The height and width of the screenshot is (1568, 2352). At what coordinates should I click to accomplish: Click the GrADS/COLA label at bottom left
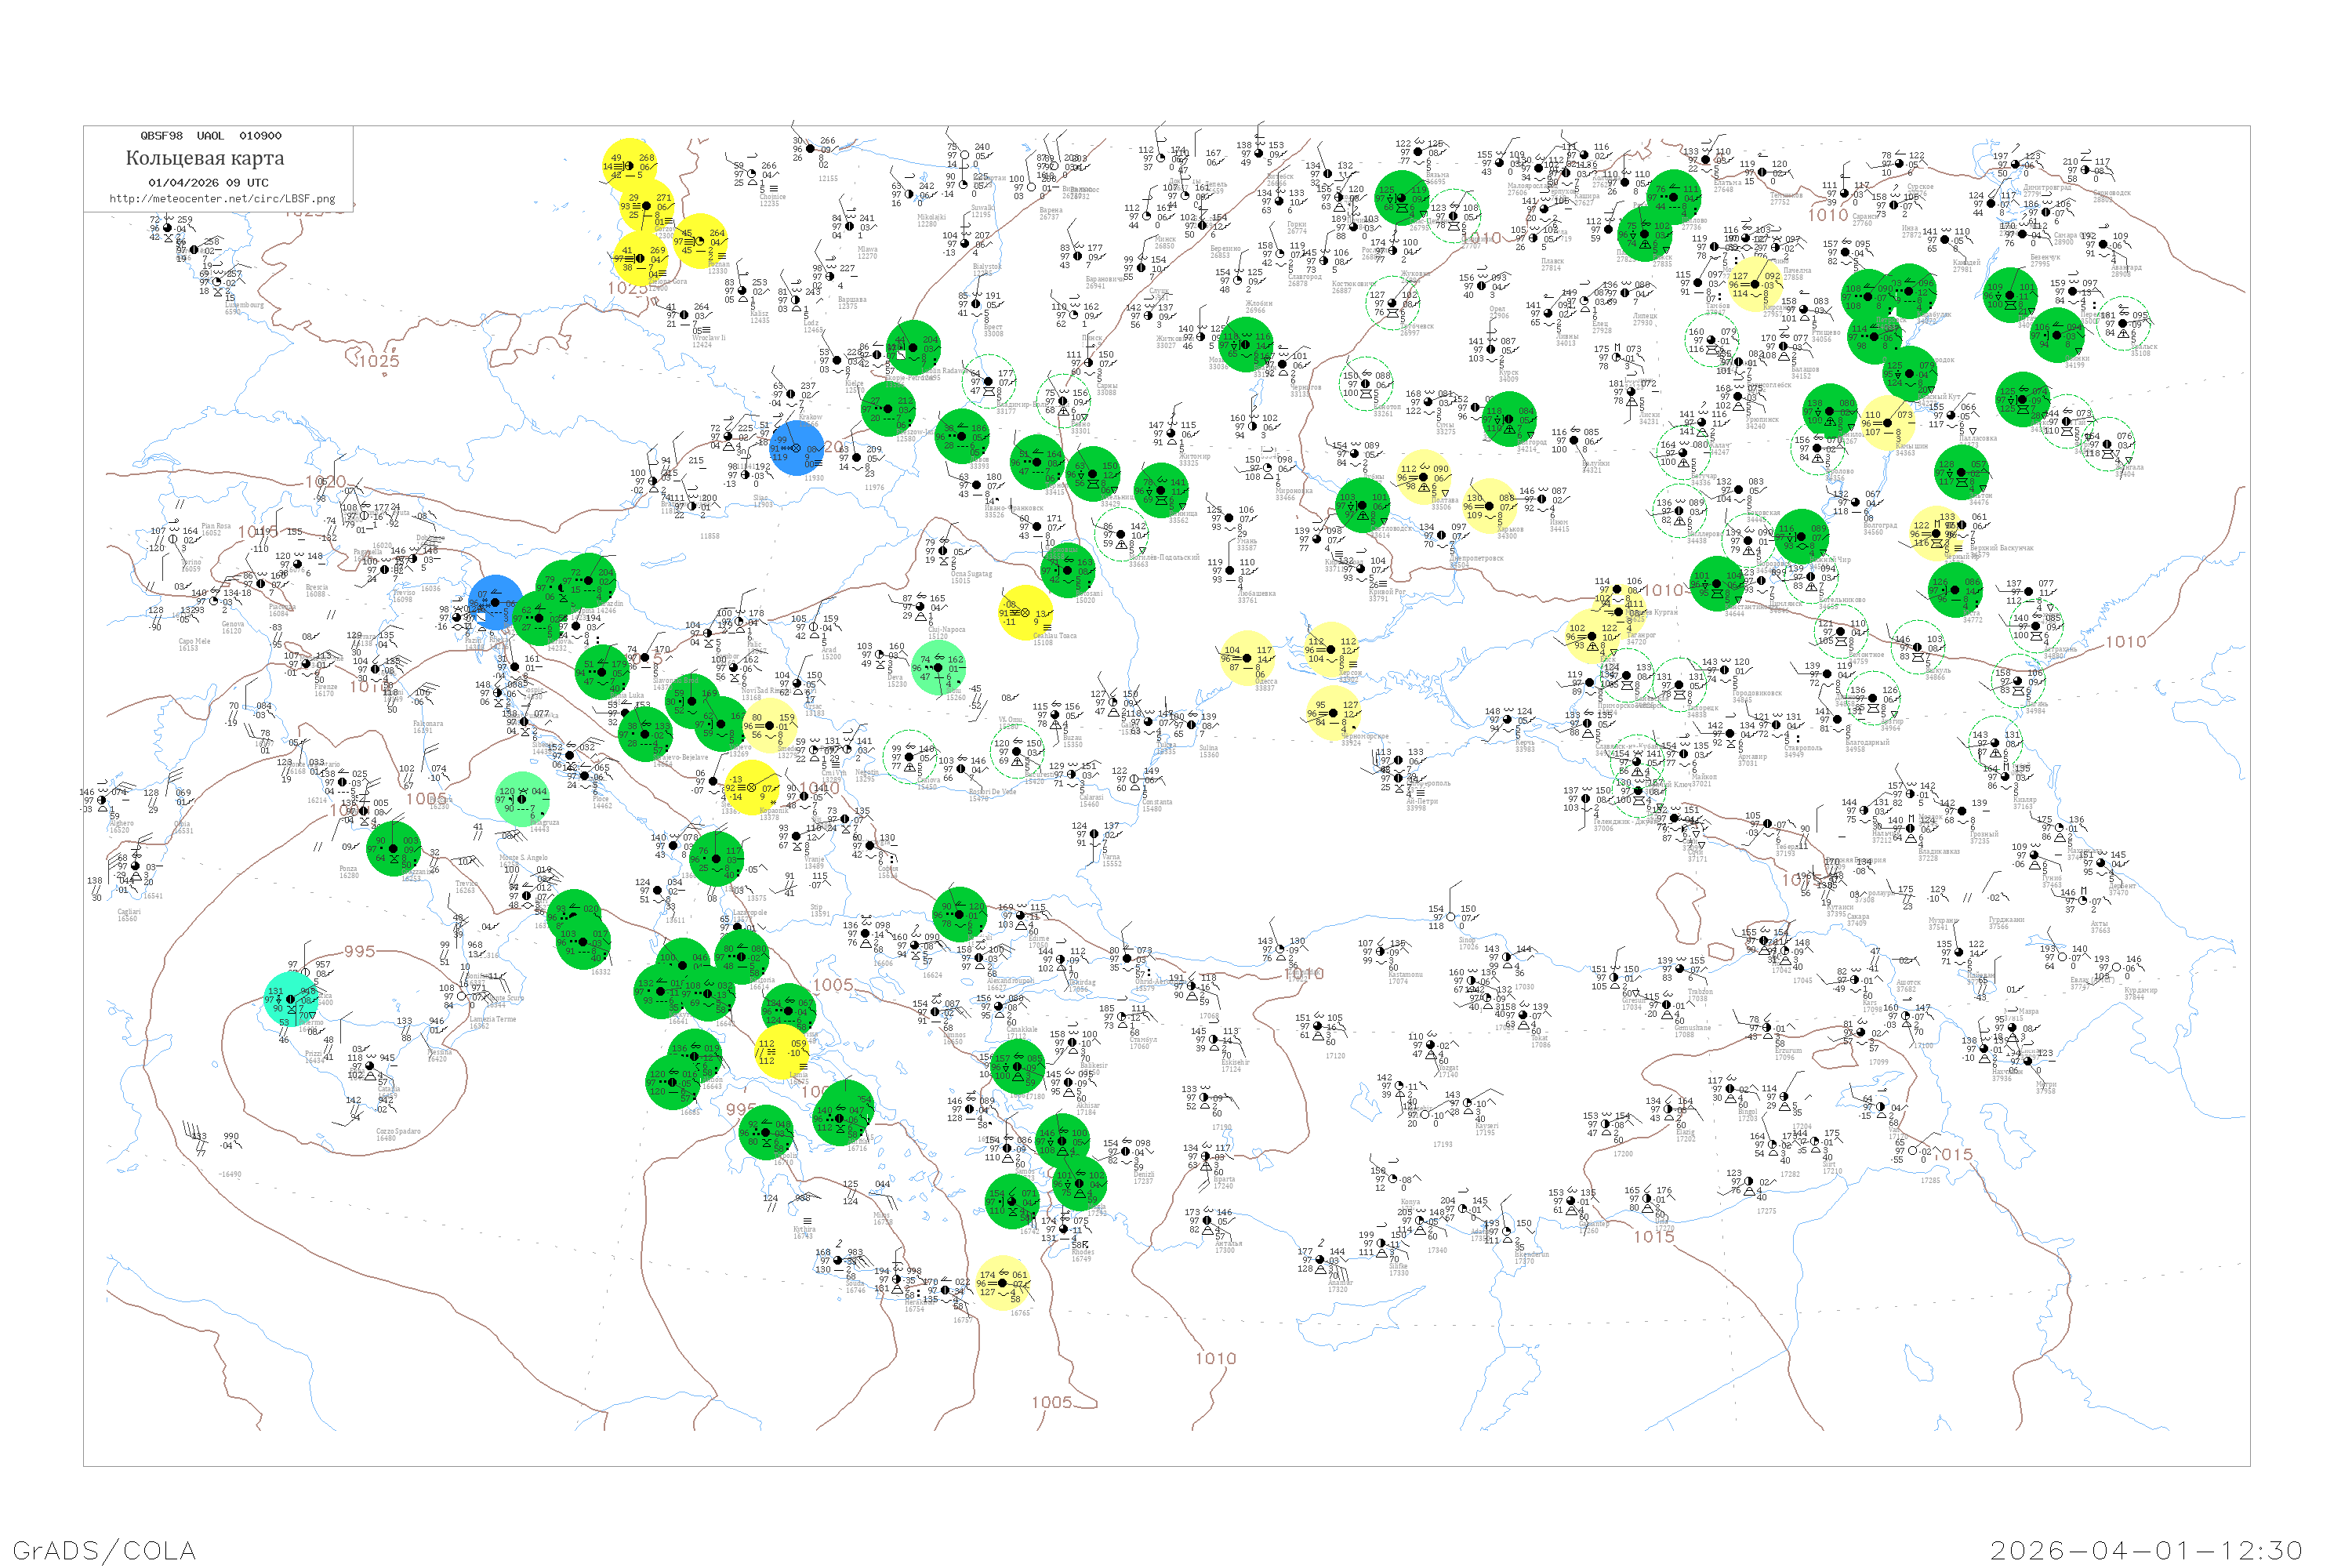[x=104, y=1550]
